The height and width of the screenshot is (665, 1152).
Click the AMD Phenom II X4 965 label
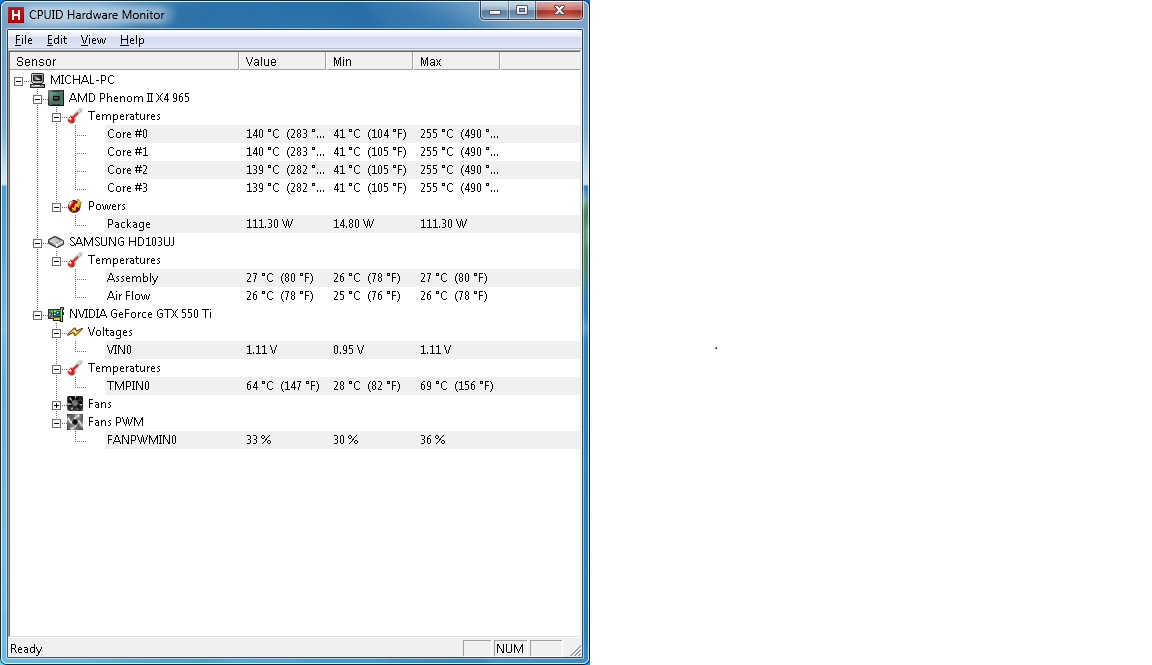(x=129, y=98)
